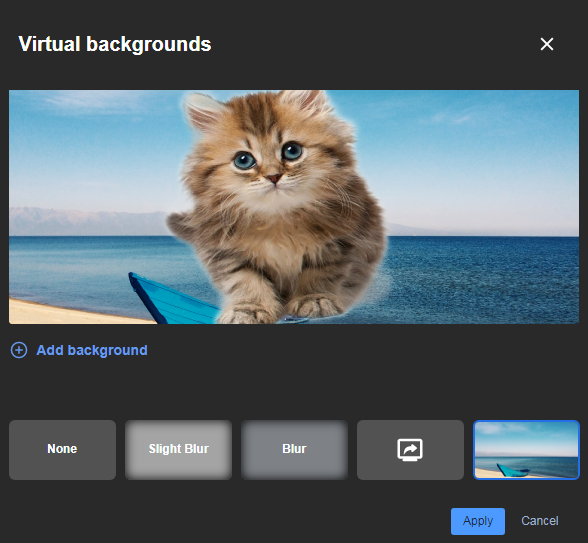Apply the selected virtual background
Image resolution: width=588 pixels, height=543 pixels.
[478, 521]
